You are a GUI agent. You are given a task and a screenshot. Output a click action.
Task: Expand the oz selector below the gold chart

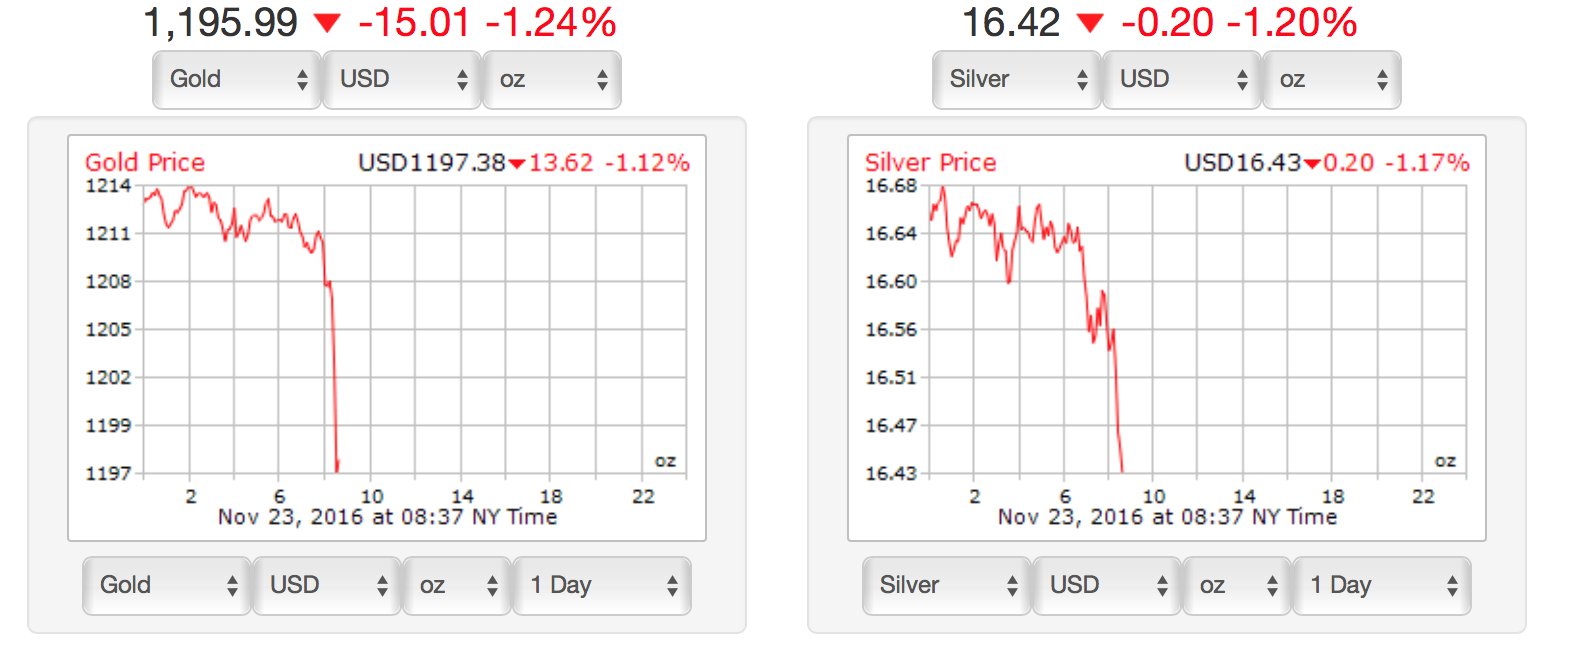pos(457,586)
